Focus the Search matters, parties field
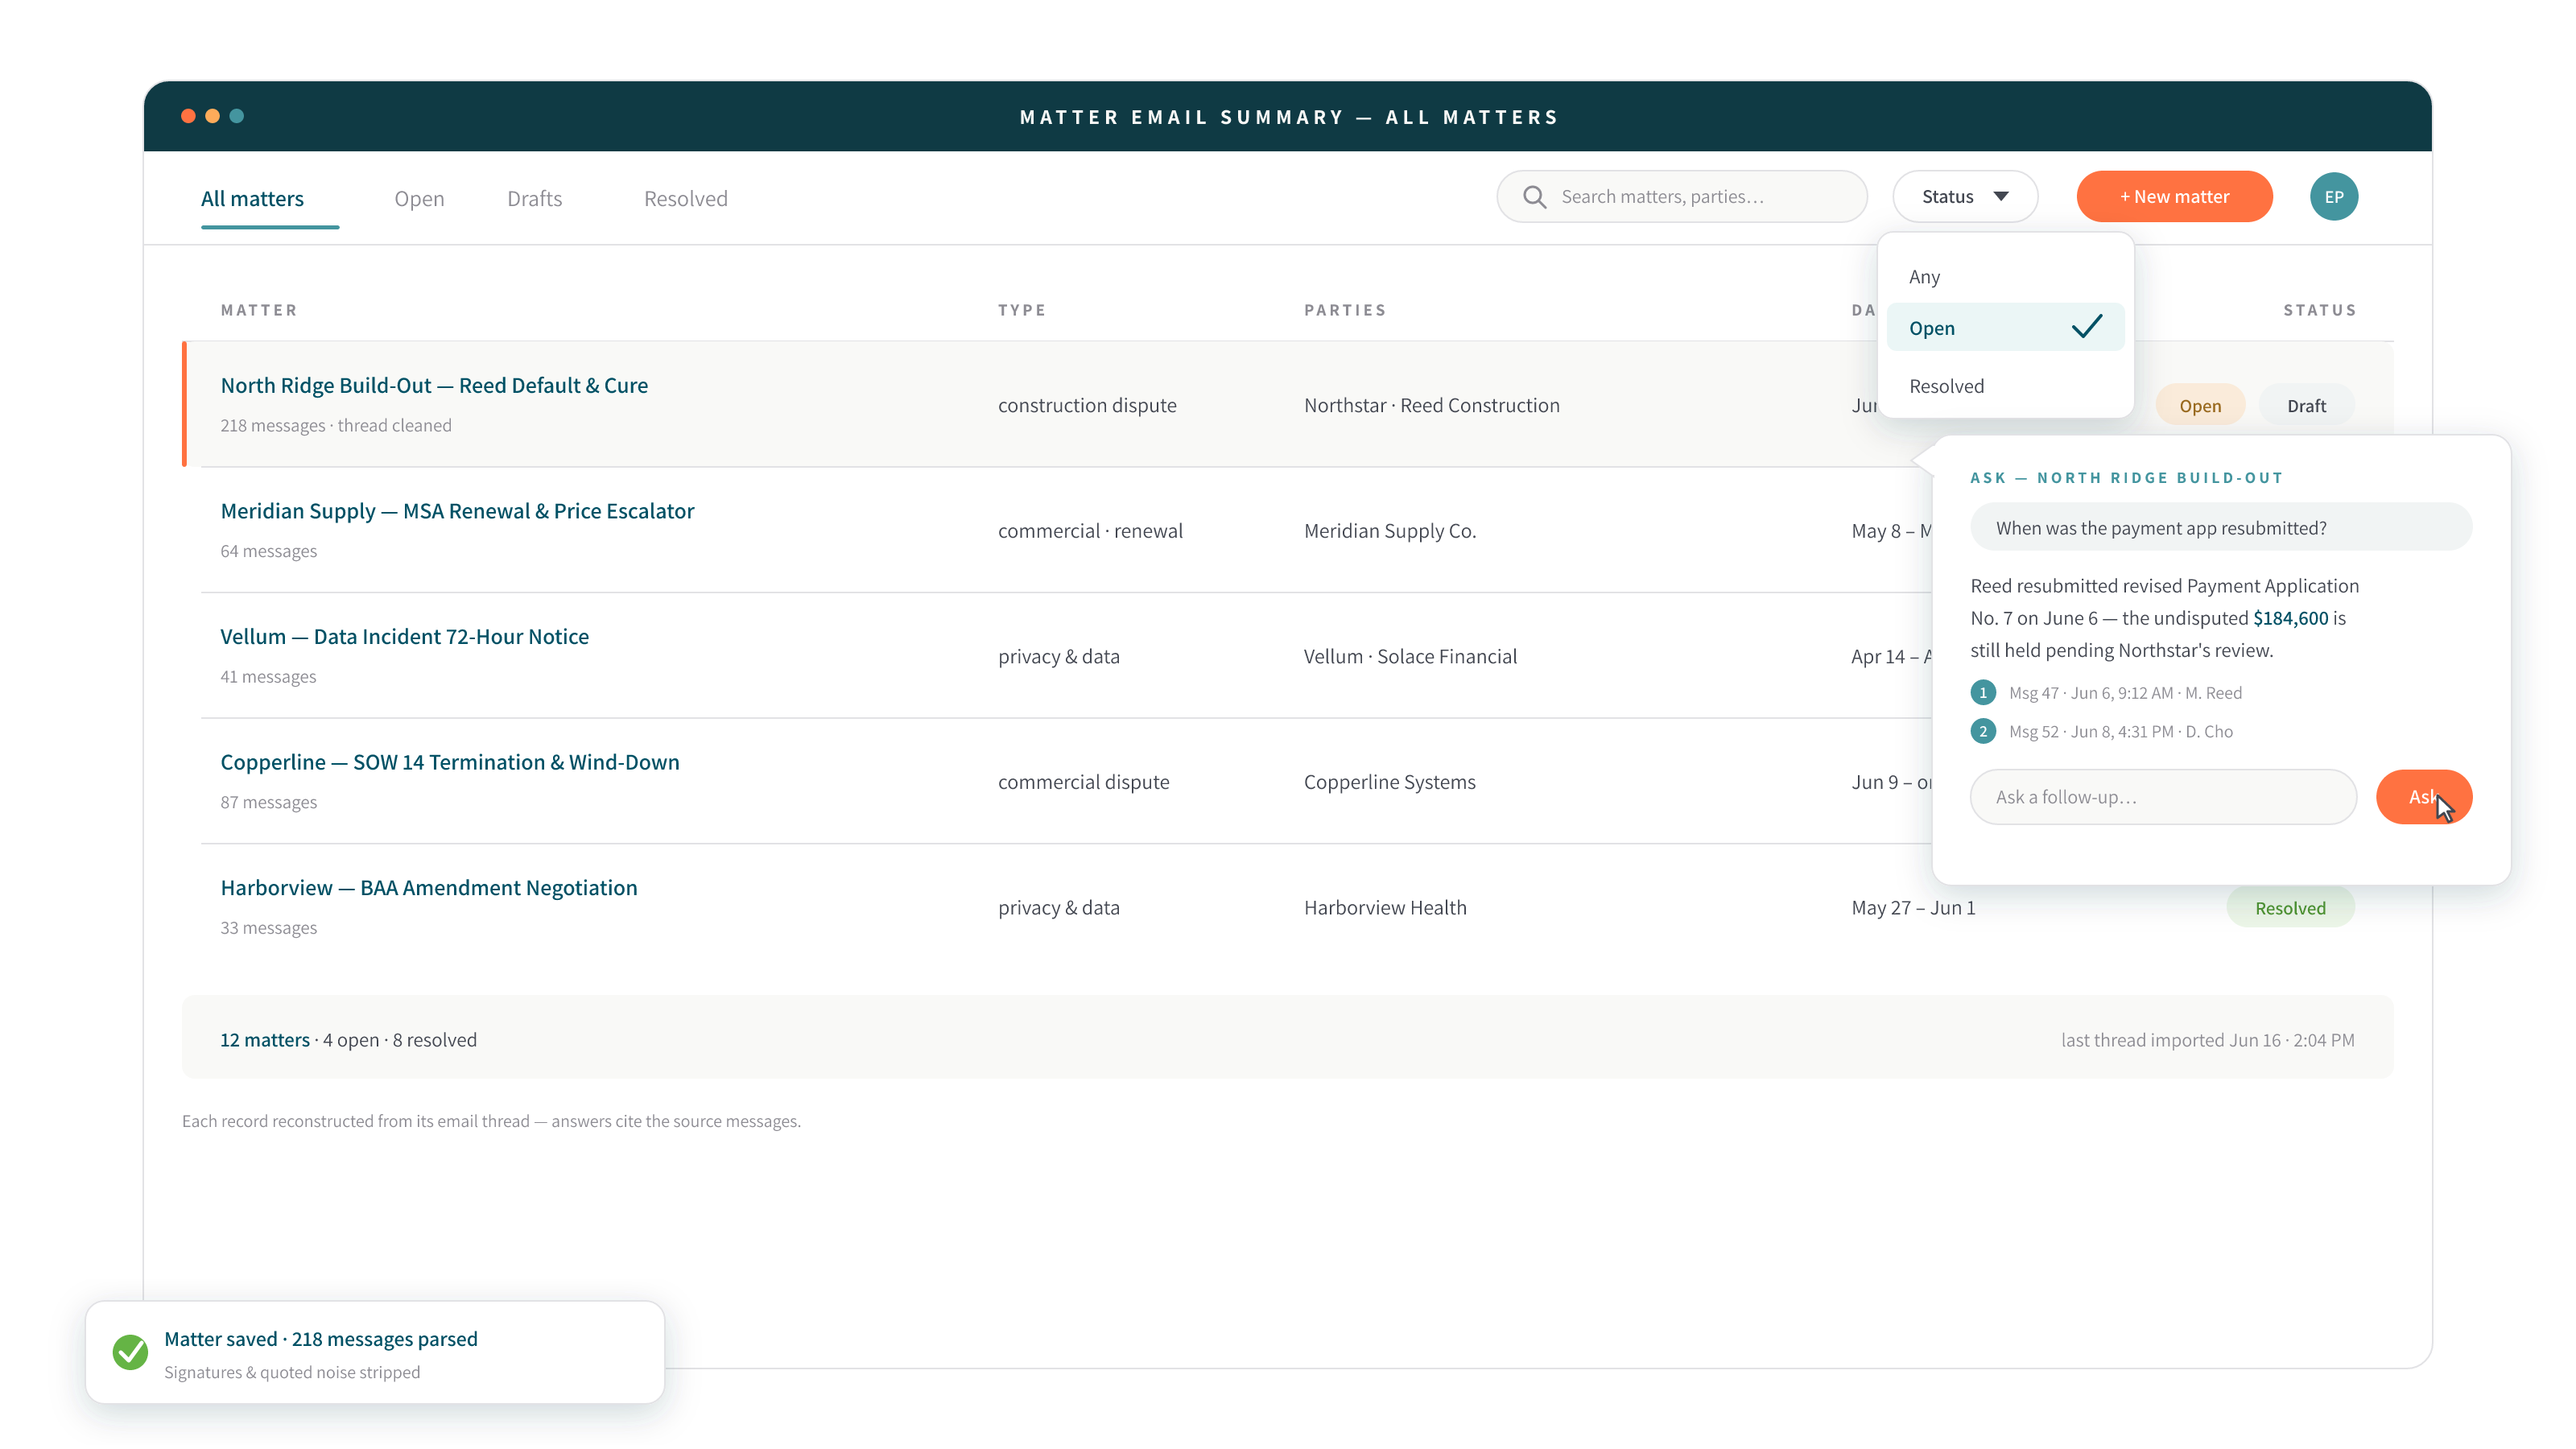This screenshot has width=2576, height=1449. tap(1681, 197)
